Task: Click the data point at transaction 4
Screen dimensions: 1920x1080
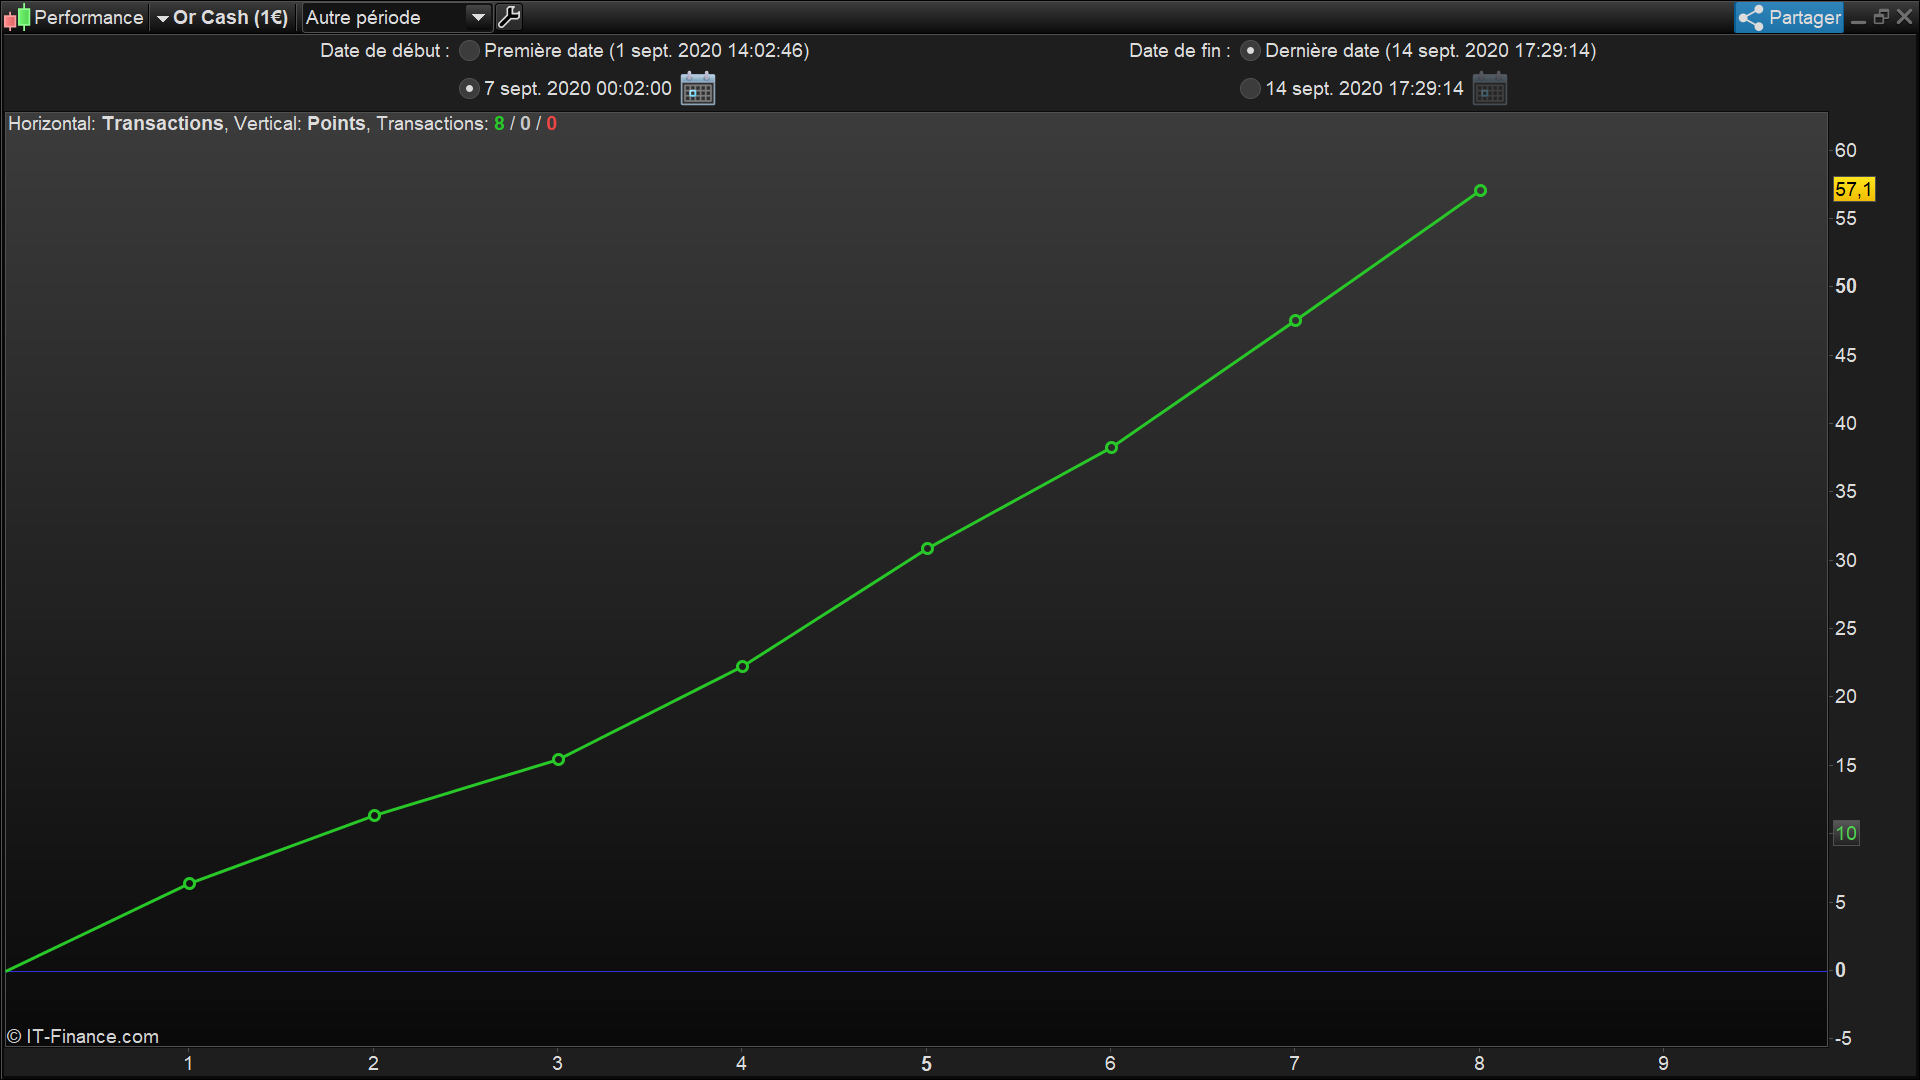Action: point(742,667)
